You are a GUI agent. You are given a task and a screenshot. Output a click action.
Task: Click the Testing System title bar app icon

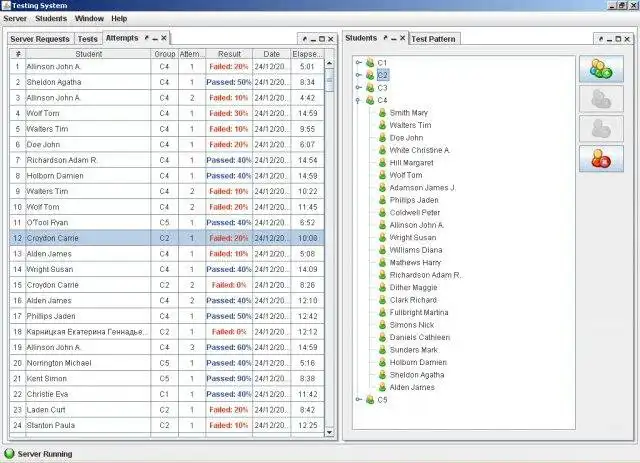tap(6, 5)
